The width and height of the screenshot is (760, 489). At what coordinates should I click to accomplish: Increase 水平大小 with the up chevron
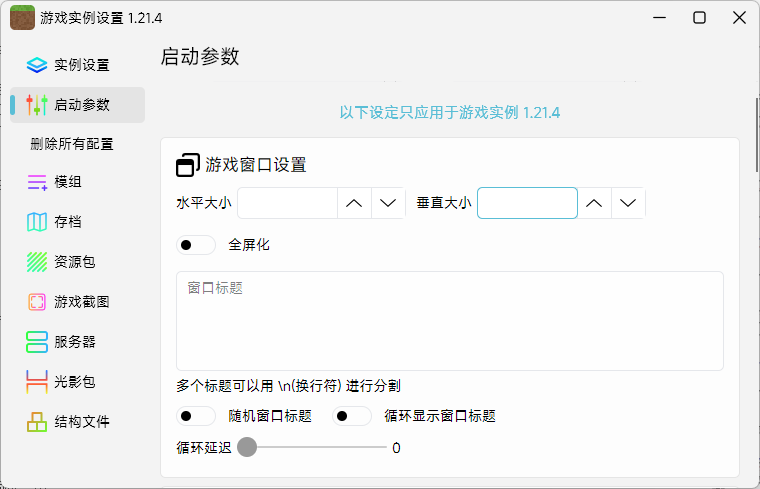(x=354, y=203)
